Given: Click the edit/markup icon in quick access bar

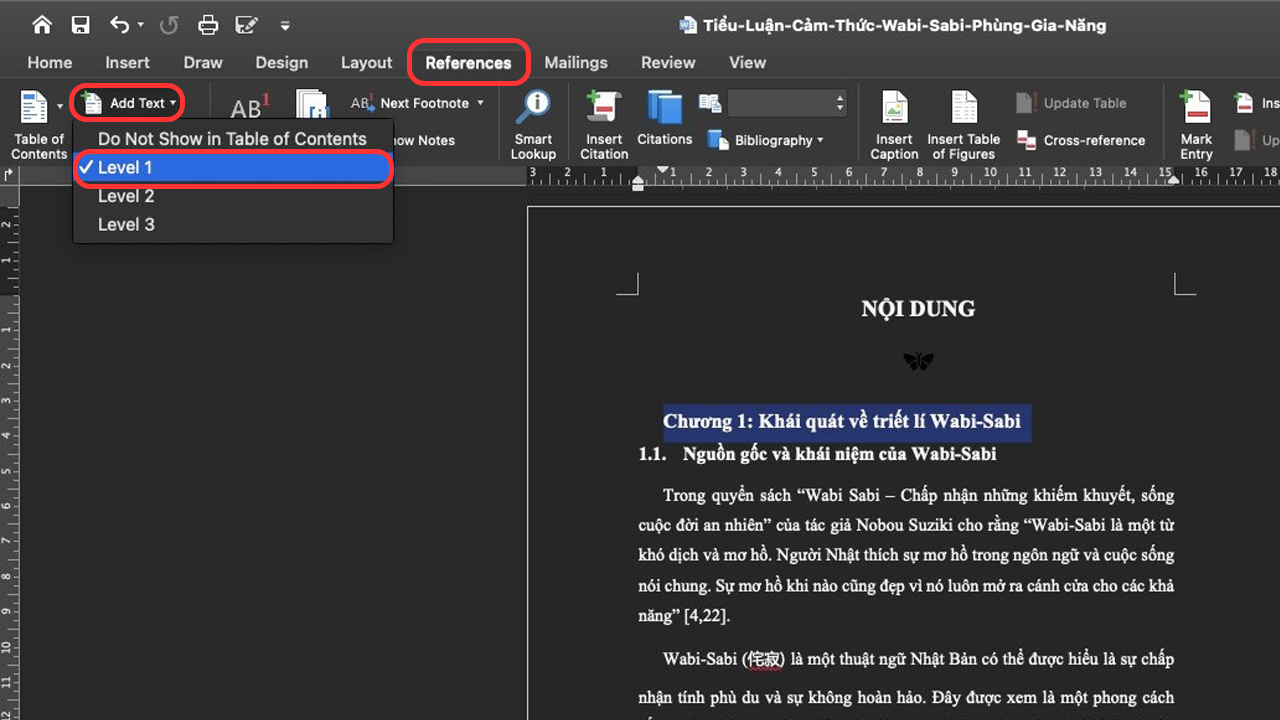Looking at the screenshot, I should click(x=246, y=25).
